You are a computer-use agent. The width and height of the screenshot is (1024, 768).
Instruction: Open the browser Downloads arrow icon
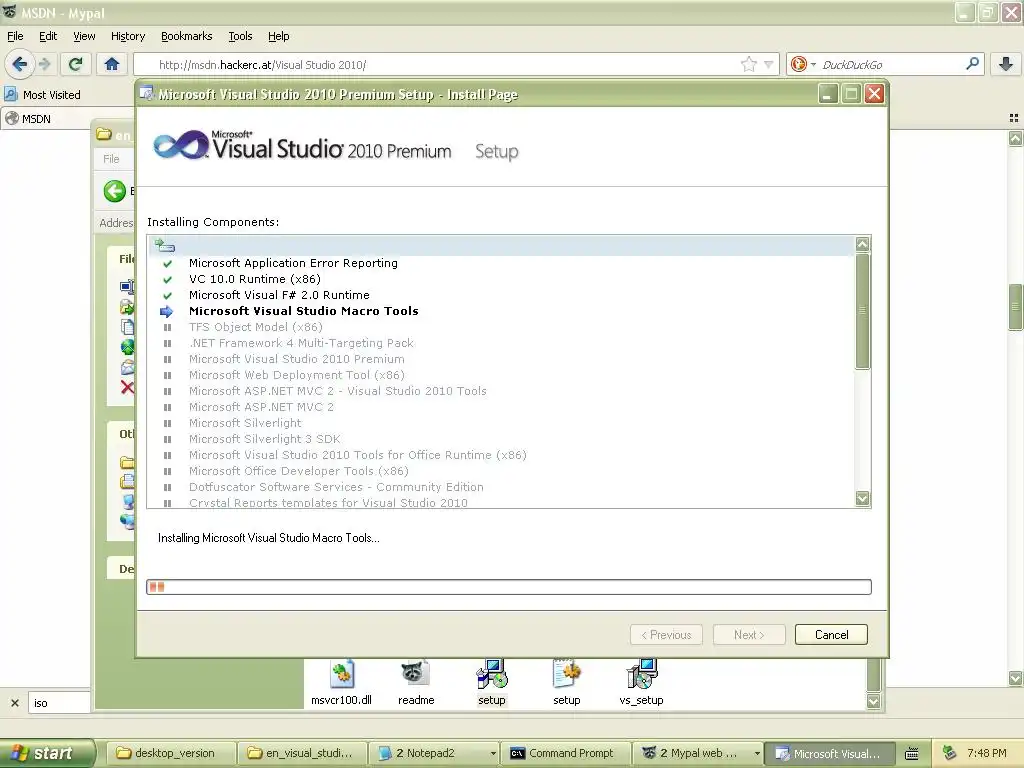pyautogui.click(x=1006, y=64)
